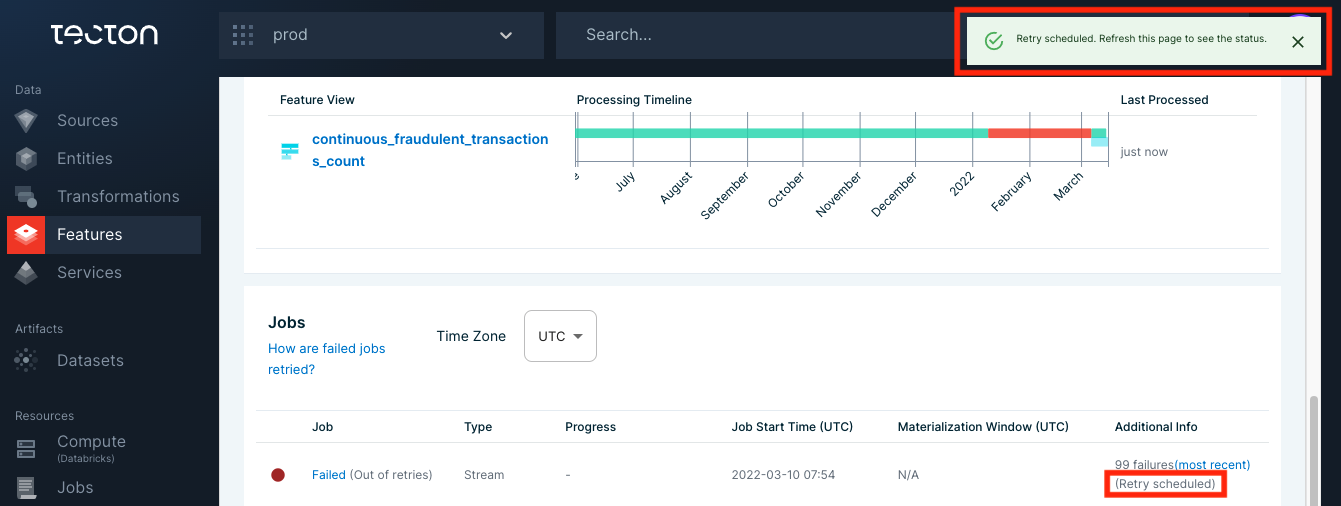1341x506 pixels.
Task: Click the red failed segment in timeline
Action: (1038, 133)
